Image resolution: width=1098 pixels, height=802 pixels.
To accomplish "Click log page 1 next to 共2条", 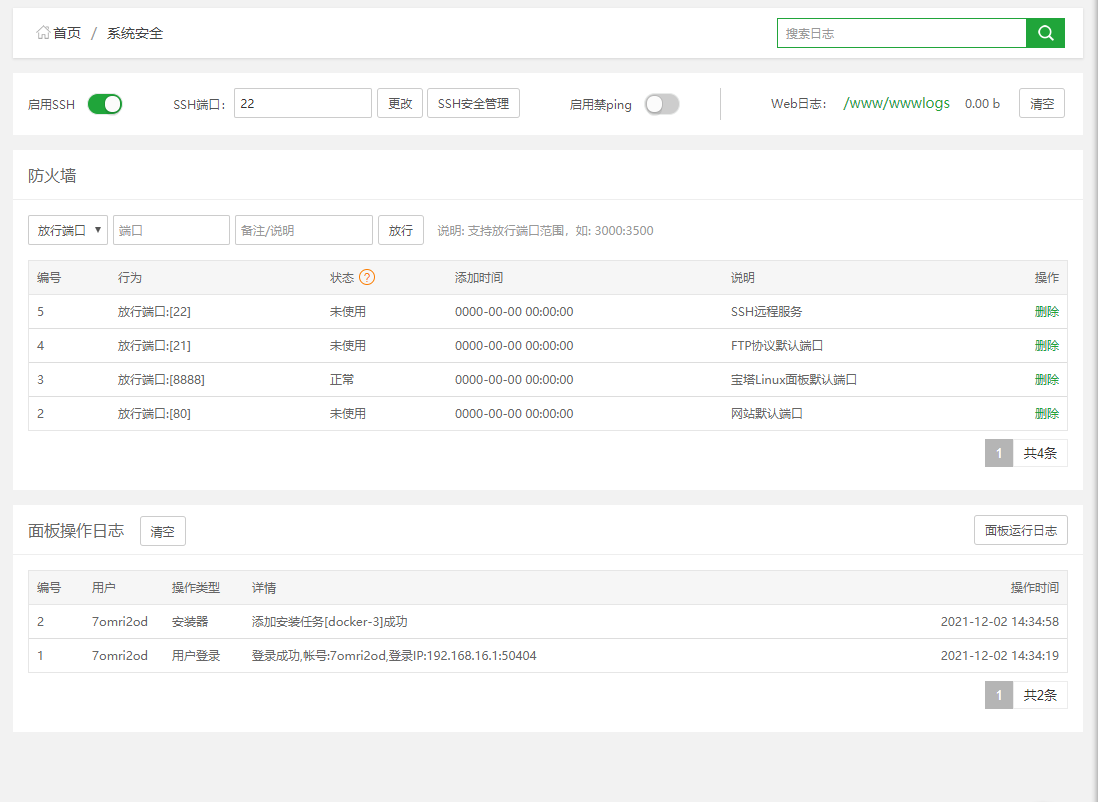I will pos(999,695).
